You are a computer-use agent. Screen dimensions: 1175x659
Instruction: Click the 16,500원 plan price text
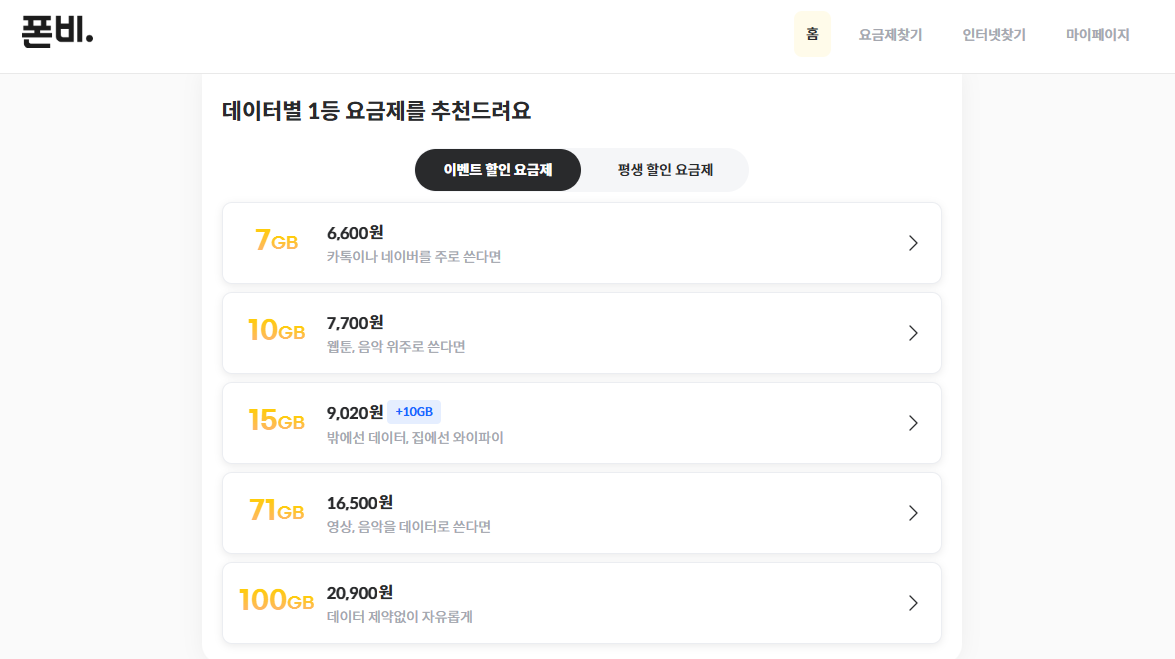[359, 502]
